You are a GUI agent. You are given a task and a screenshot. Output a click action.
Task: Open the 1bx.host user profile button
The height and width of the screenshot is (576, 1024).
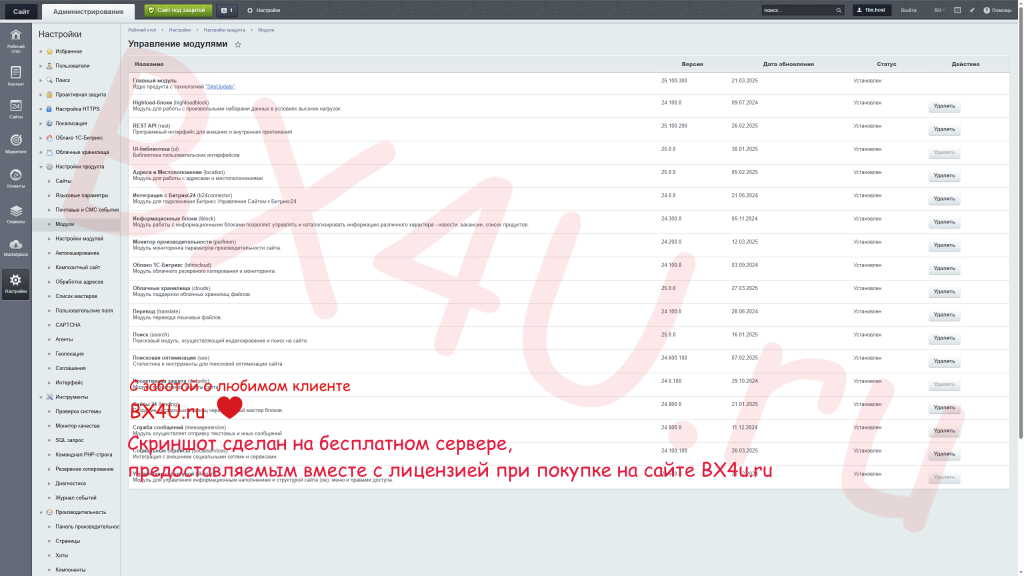[871, 10]
